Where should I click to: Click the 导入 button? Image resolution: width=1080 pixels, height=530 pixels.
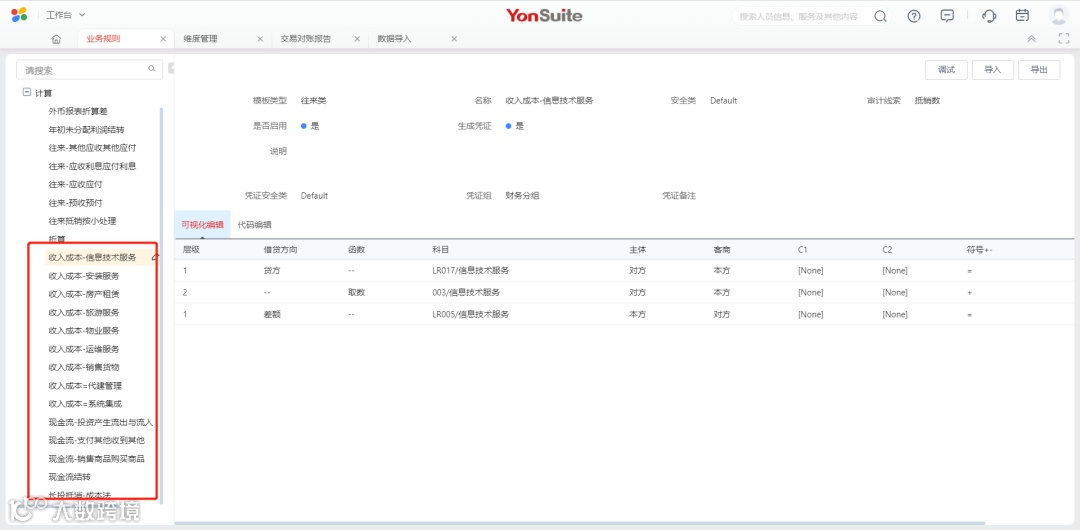[993, 70]
